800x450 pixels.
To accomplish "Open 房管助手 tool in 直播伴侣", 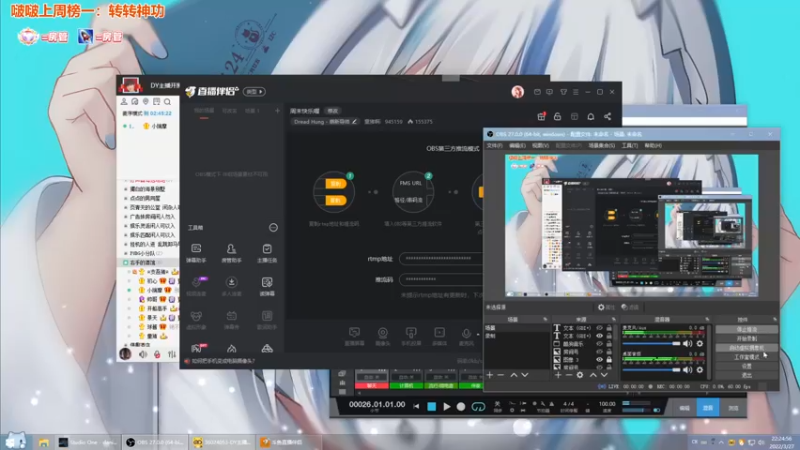I will (x=231, y=253).
